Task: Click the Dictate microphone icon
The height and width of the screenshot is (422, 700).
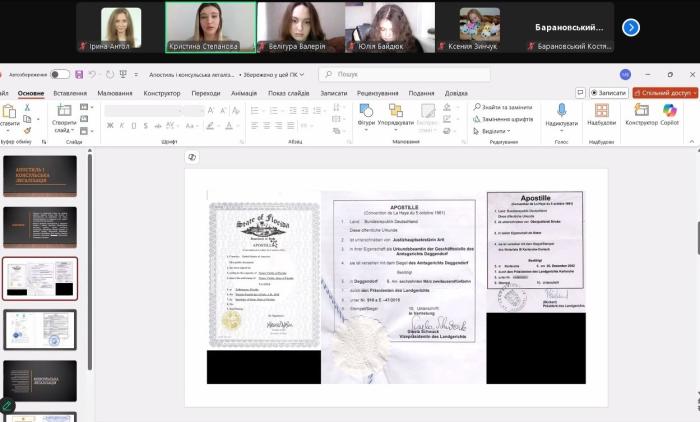Action: 561,110
